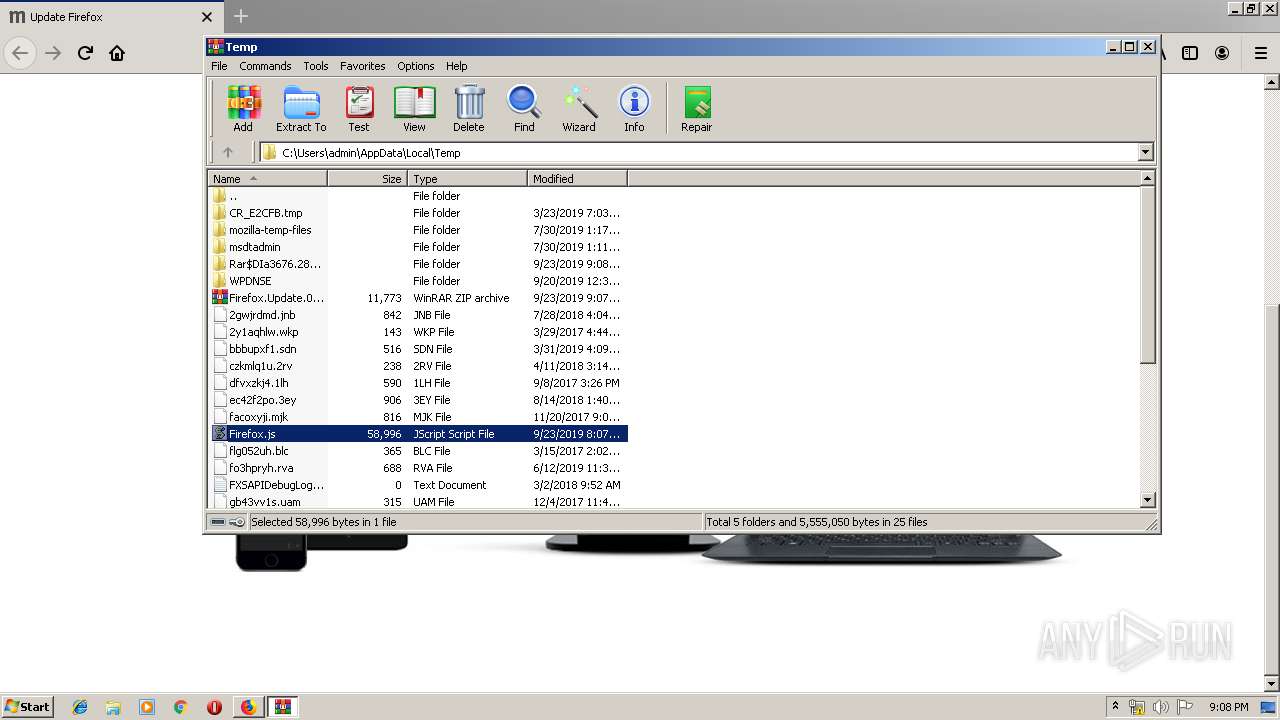Select the Firefox.Update ZIP archive row
Viewport: 1280px width, 720px height.
click(418, 298)
